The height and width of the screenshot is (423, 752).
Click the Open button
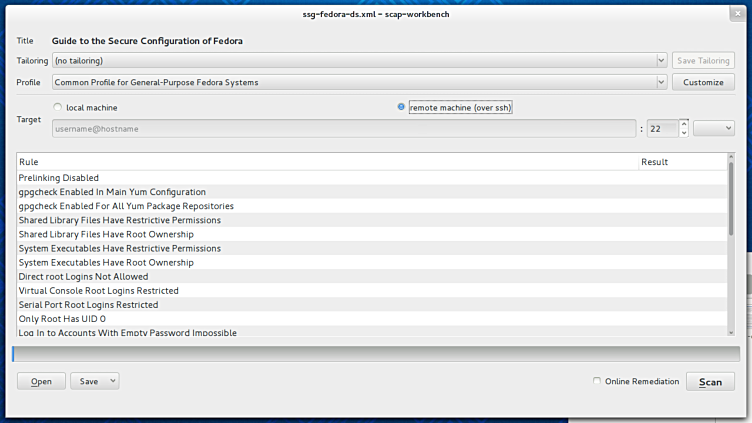tap(41, 381)
